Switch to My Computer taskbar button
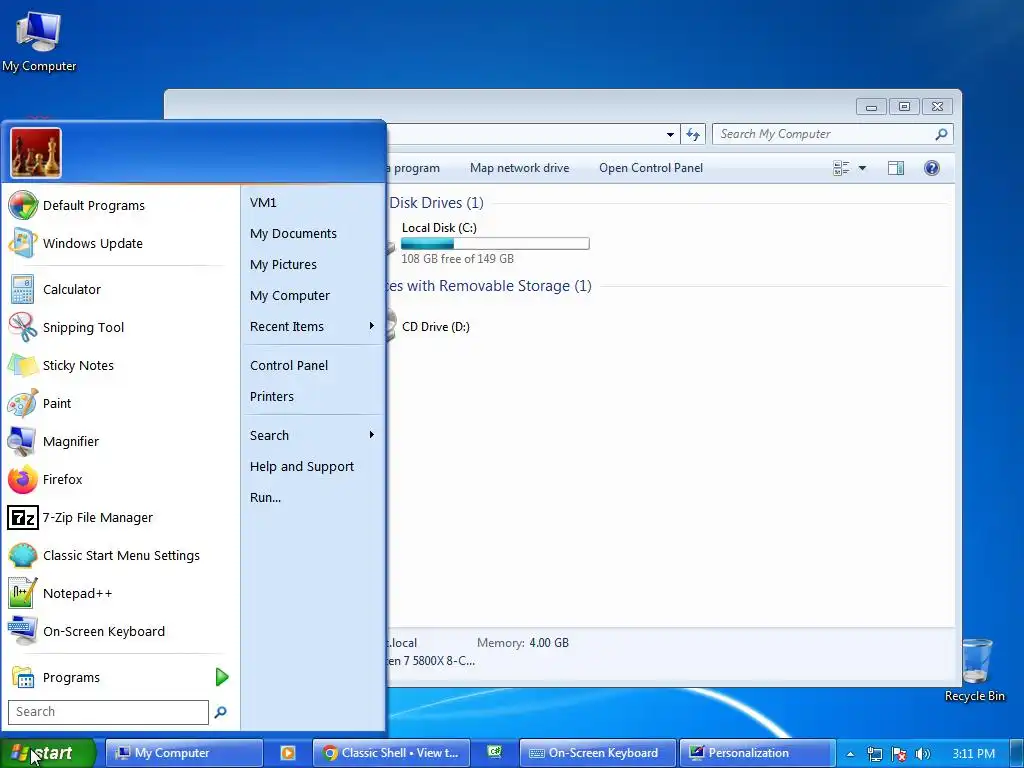1024x768 pixels. (x=184, y=753)
